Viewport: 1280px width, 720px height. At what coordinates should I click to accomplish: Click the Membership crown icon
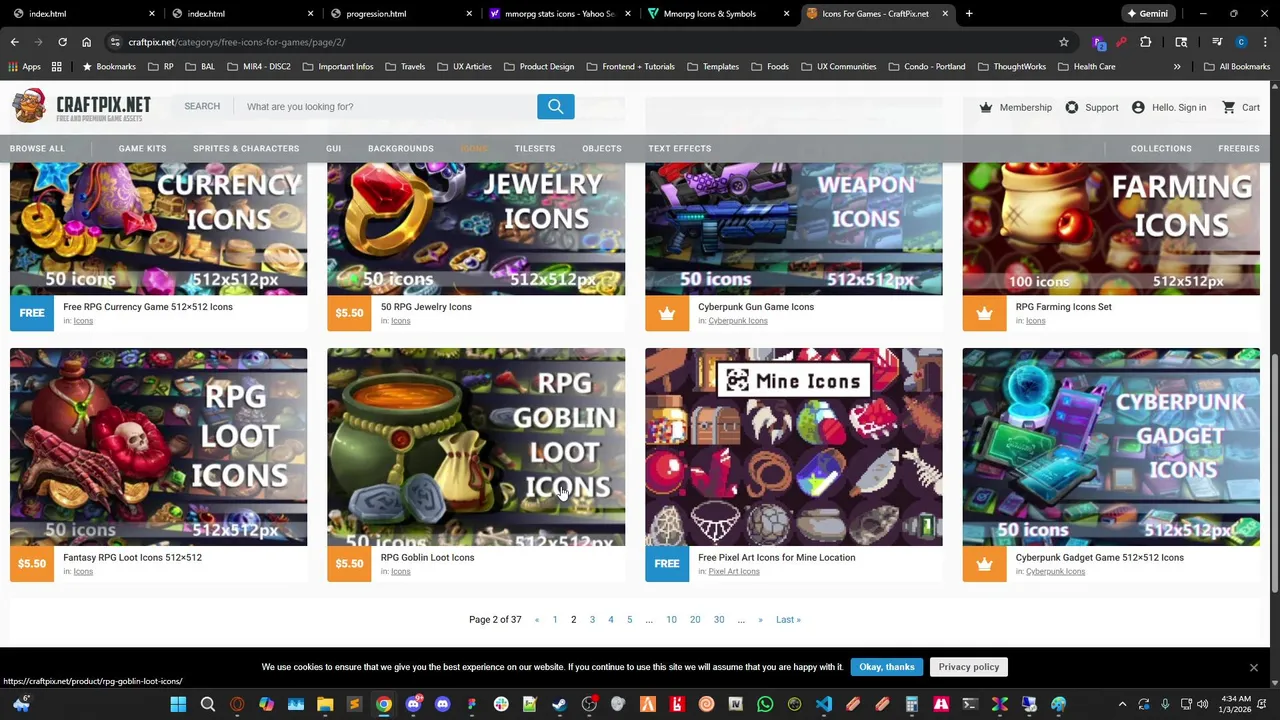point(986,107)
